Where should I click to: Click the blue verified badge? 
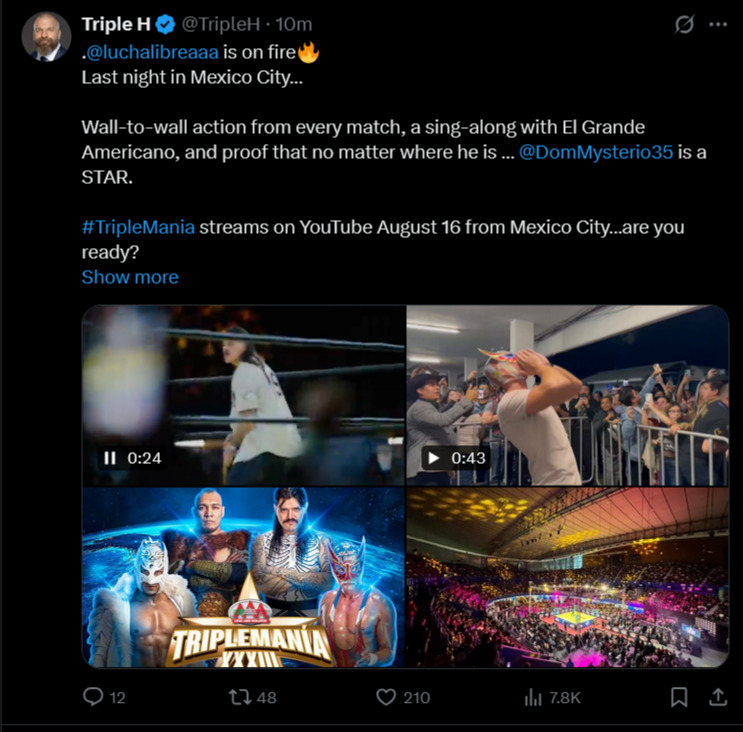(165, 24)
